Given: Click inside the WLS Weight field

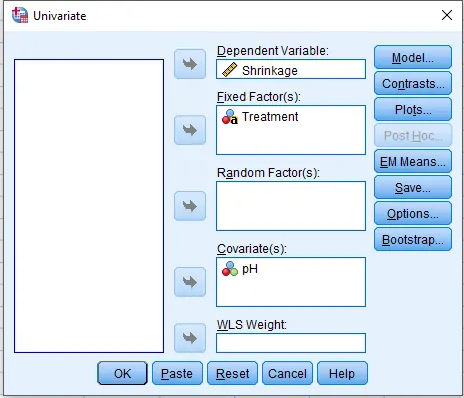Looking at the screenshot, I should (x=291, y=343).
